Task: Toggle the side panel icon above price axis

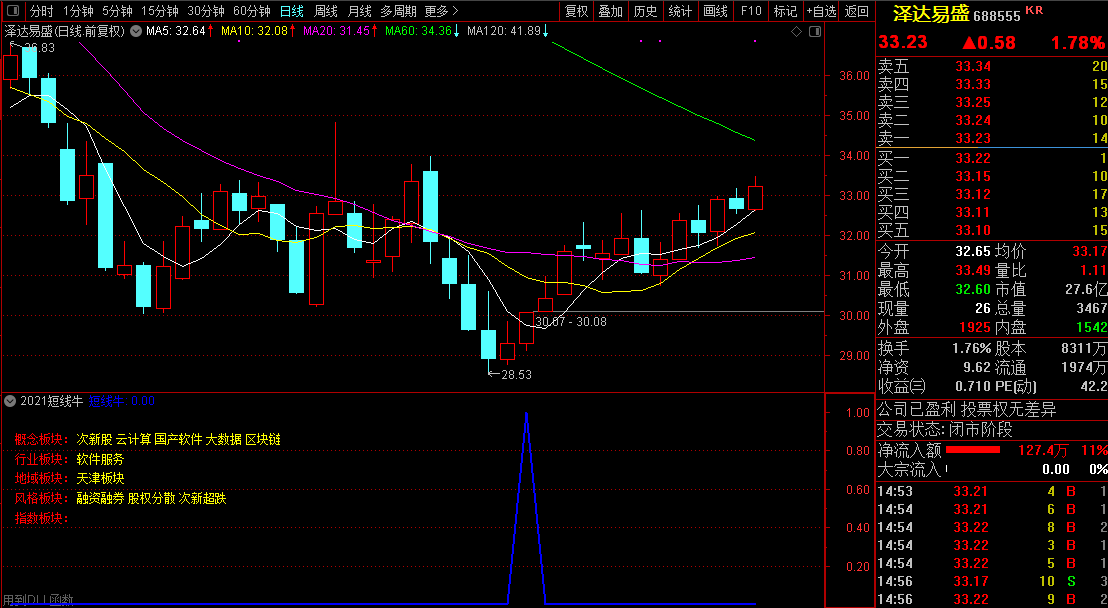Action: tap(815, 31)
